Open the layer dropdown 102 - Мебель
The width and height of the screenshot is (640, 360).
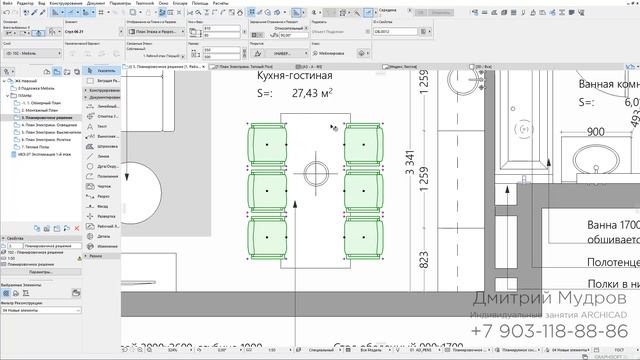[32, 53]
